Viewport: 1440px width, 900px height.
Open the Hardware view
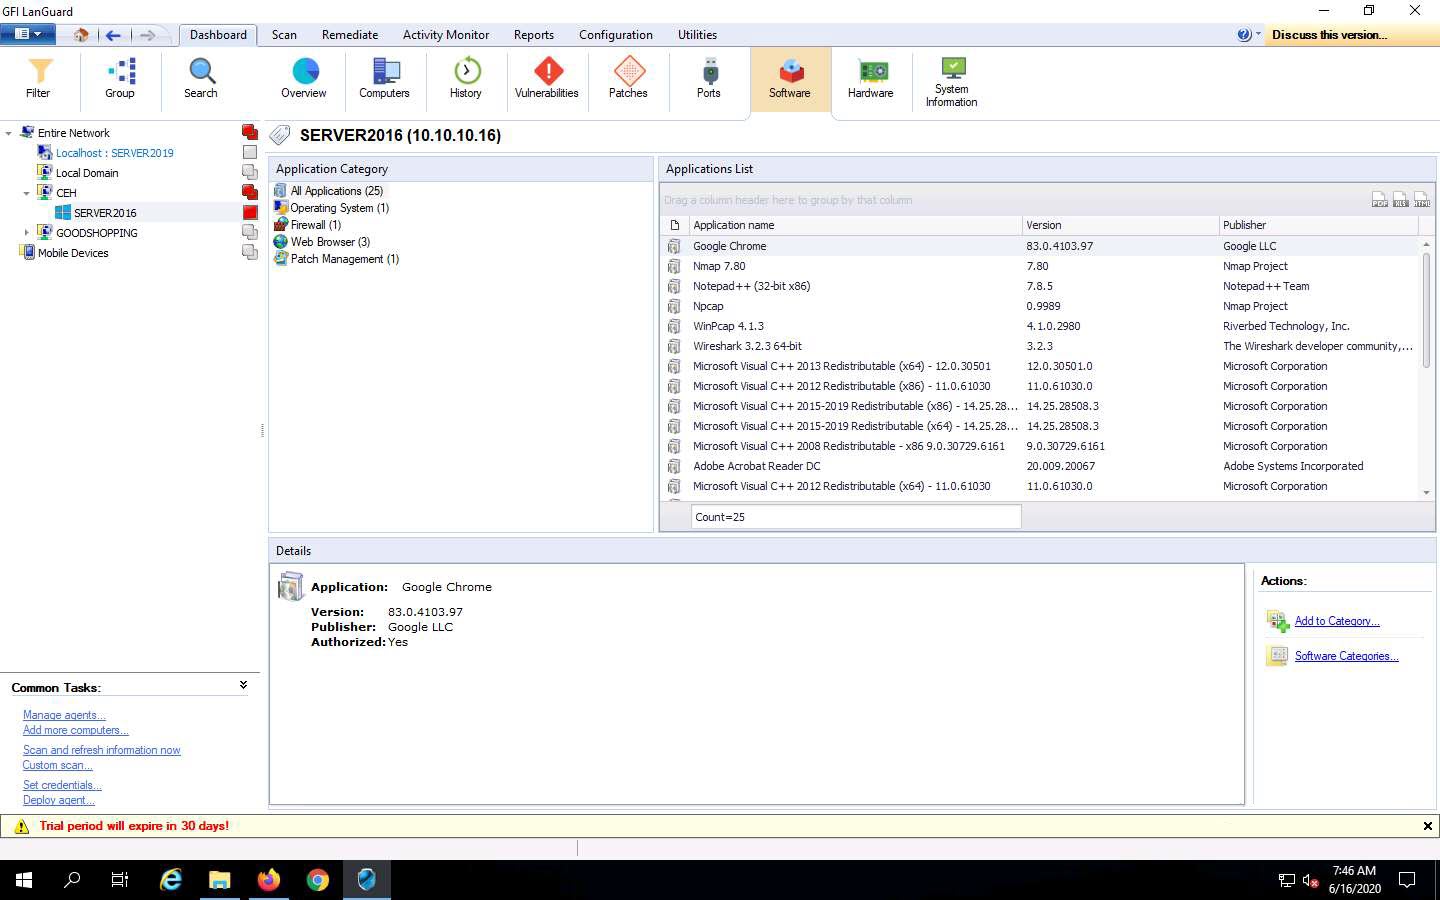tap(871, 79)
